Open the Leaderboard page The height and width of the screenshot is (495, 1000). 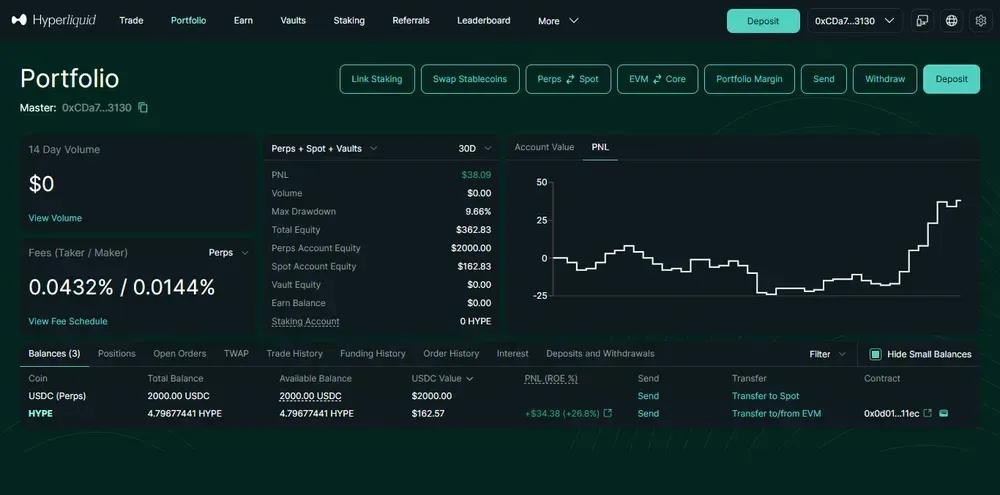483,20
